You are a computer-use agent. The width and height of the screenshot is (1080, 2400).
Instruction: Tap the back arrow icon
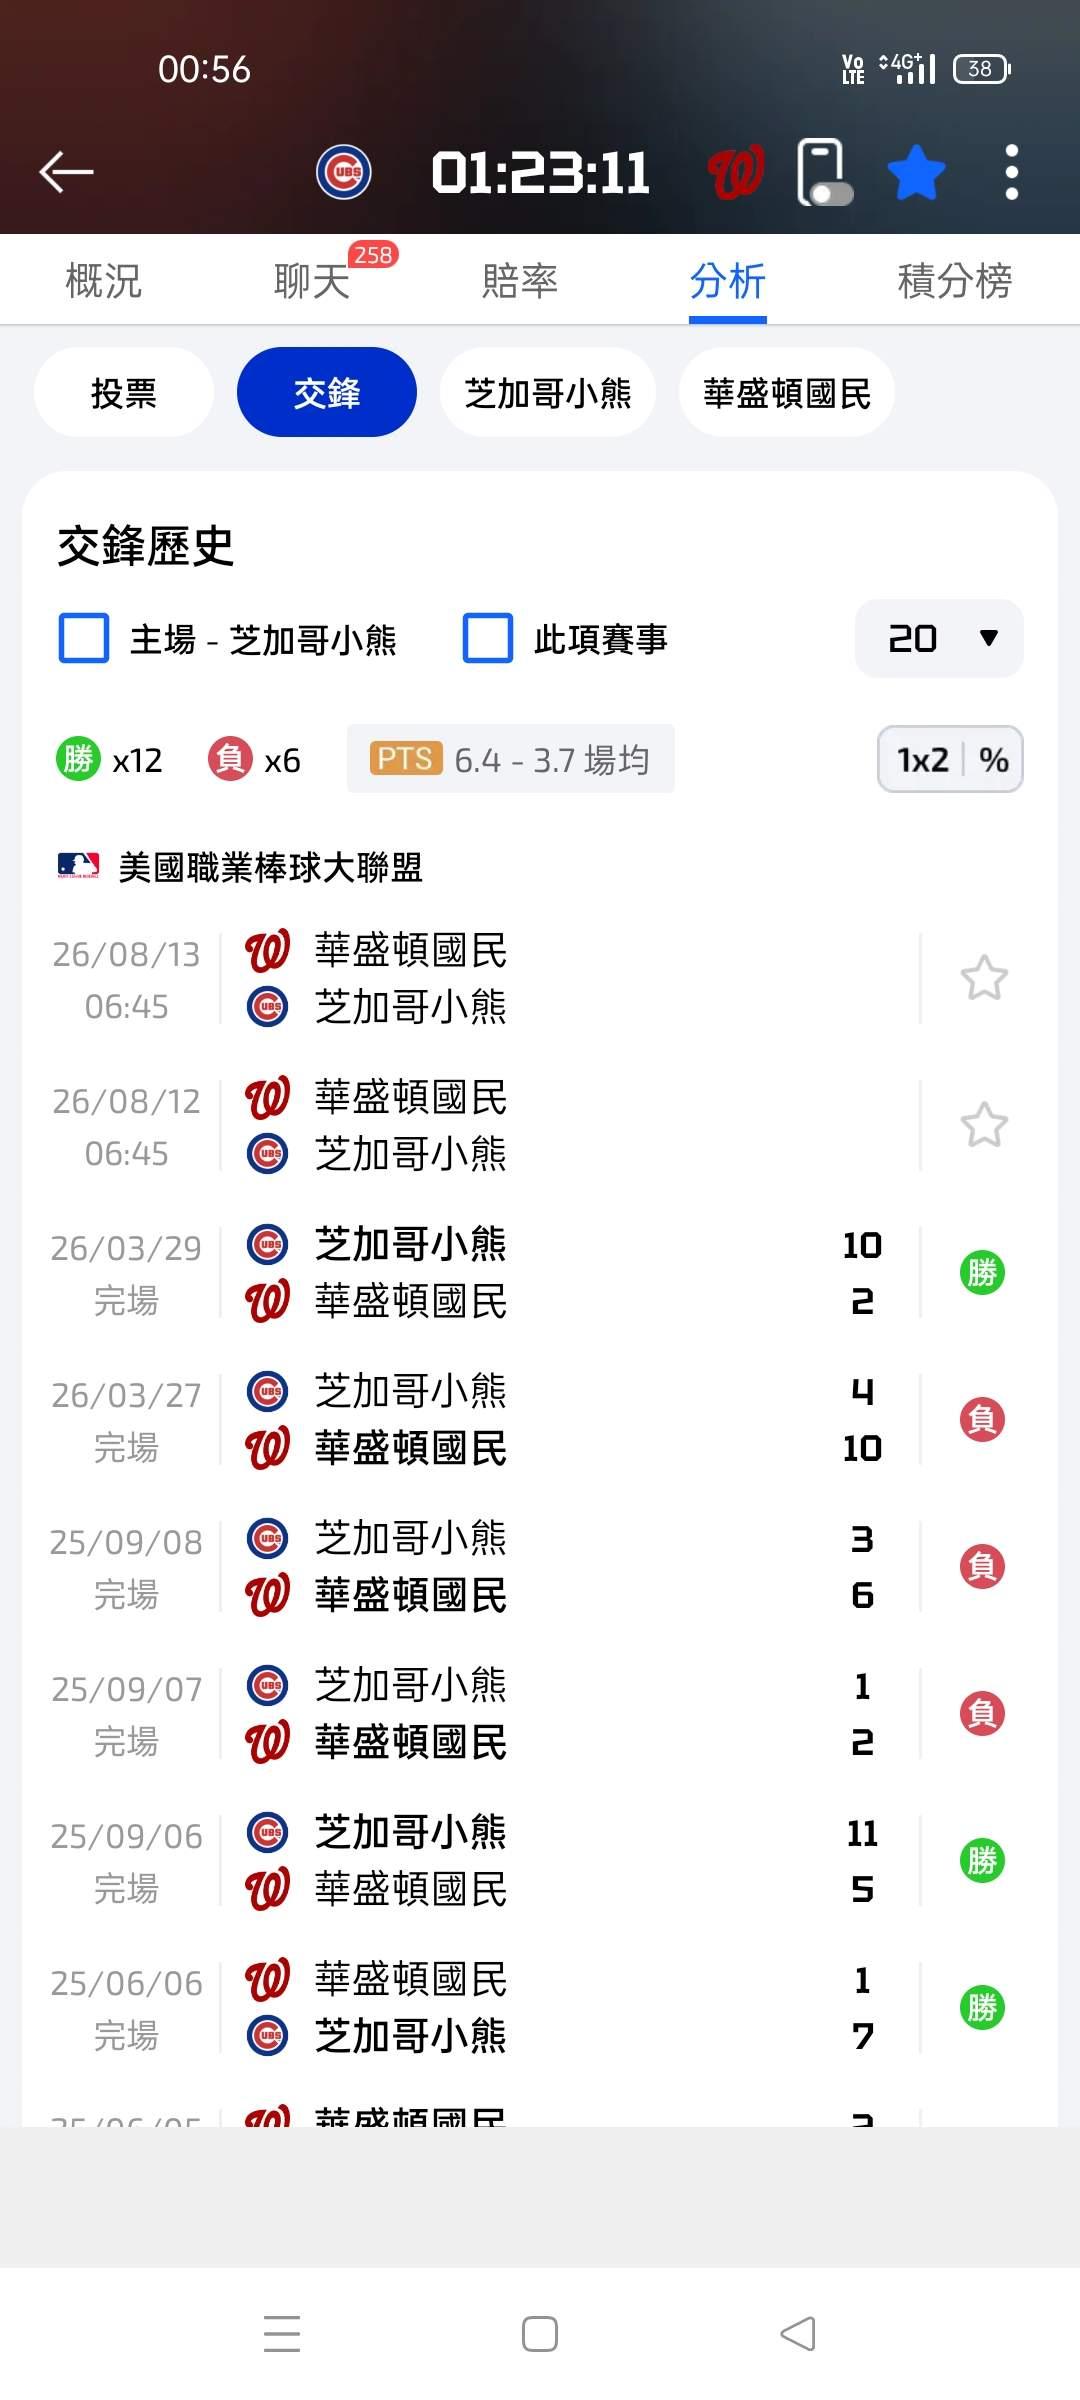[x=66, y=172]
